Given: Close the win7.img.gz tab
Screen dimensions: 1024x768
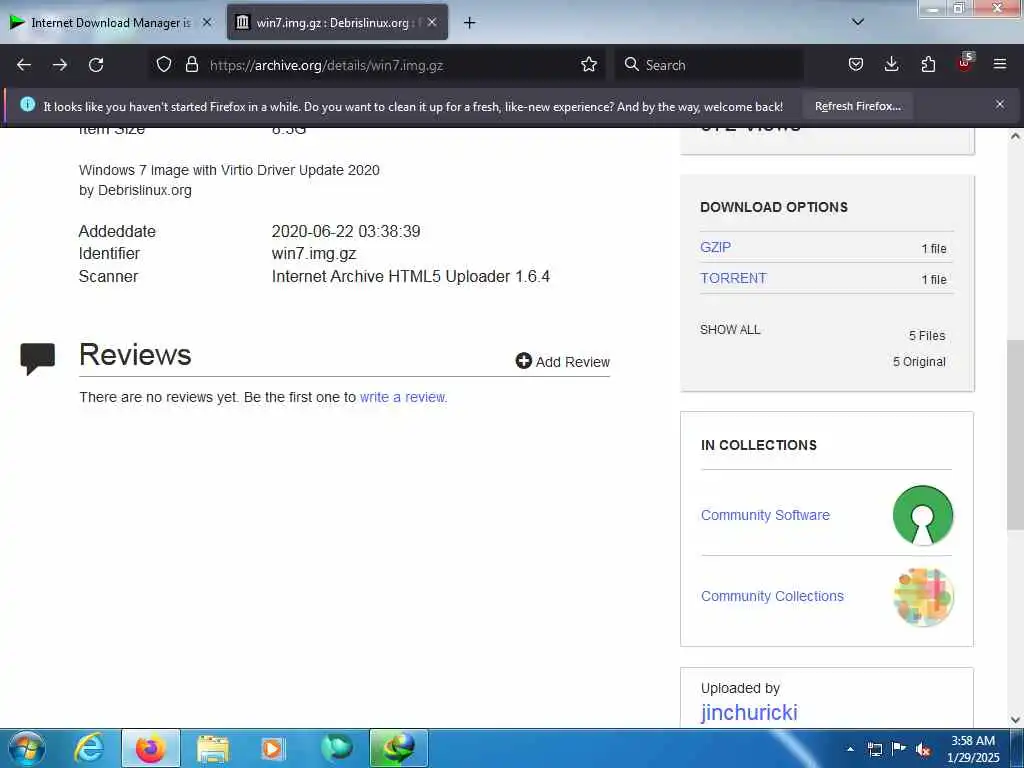Looking at the screenshot, I should pos(432,22).
